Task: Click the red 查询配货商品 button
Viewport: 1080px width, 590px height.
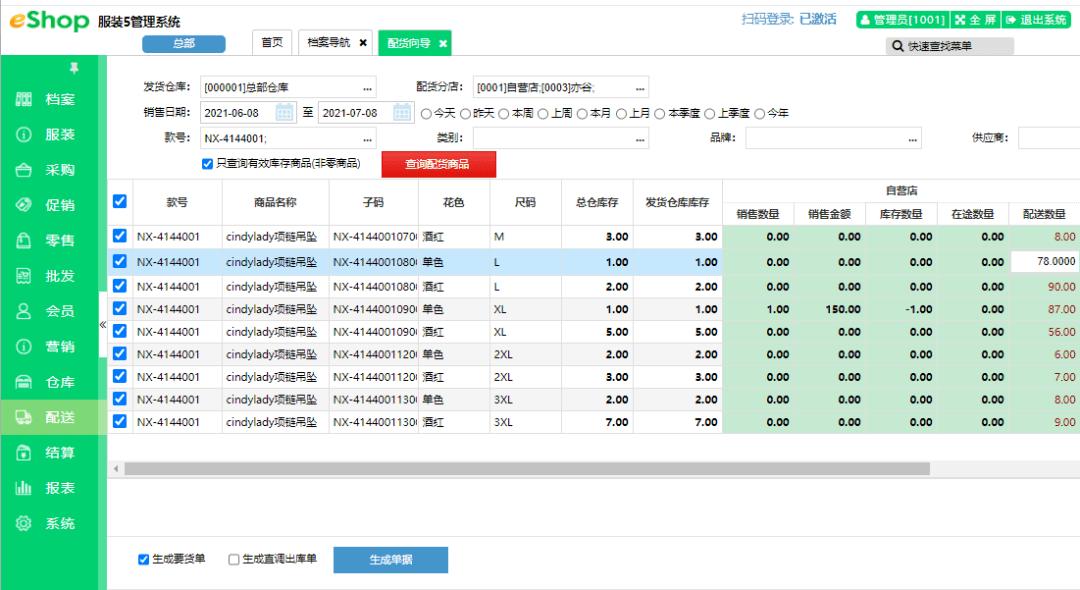Action: pos(437,163)
